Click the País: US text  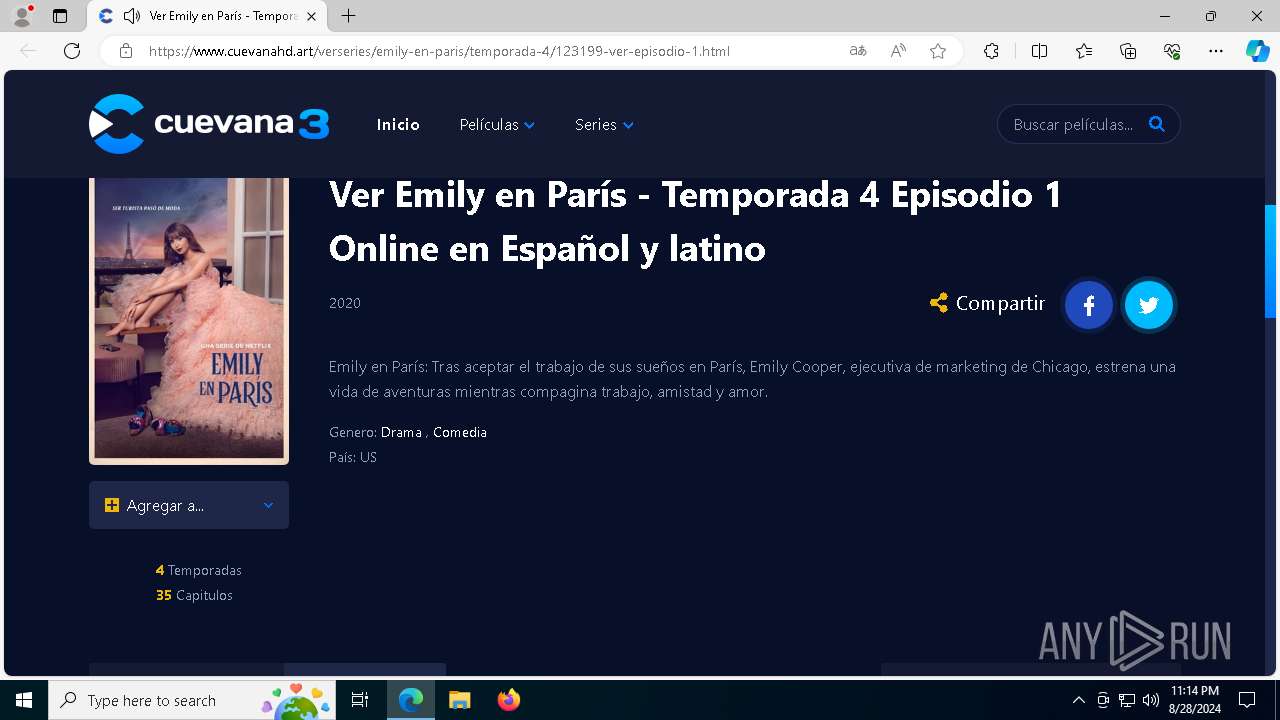(x=353, y=457)
